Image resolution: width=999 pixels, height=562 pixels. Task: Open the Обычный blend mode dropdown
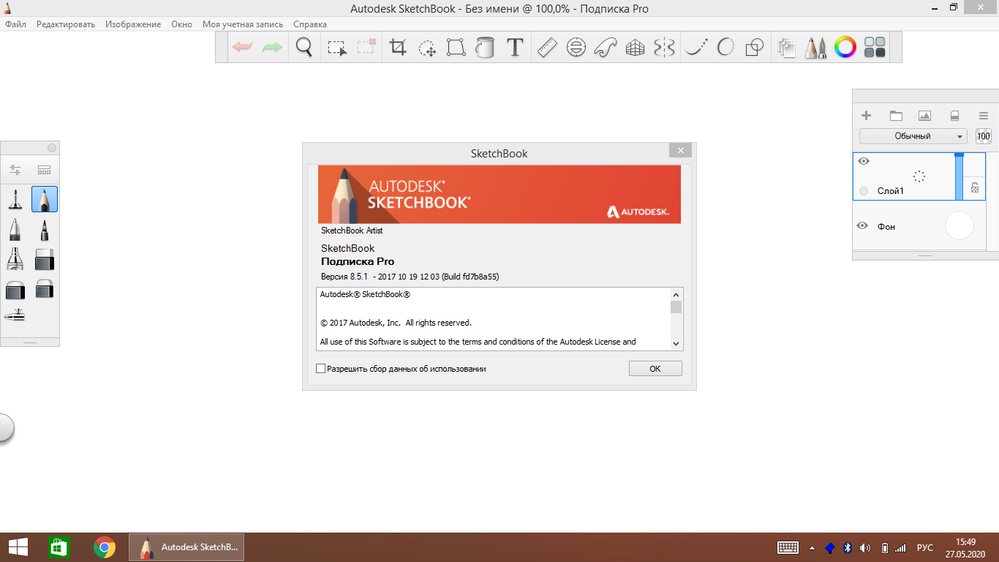click(913, 136)
